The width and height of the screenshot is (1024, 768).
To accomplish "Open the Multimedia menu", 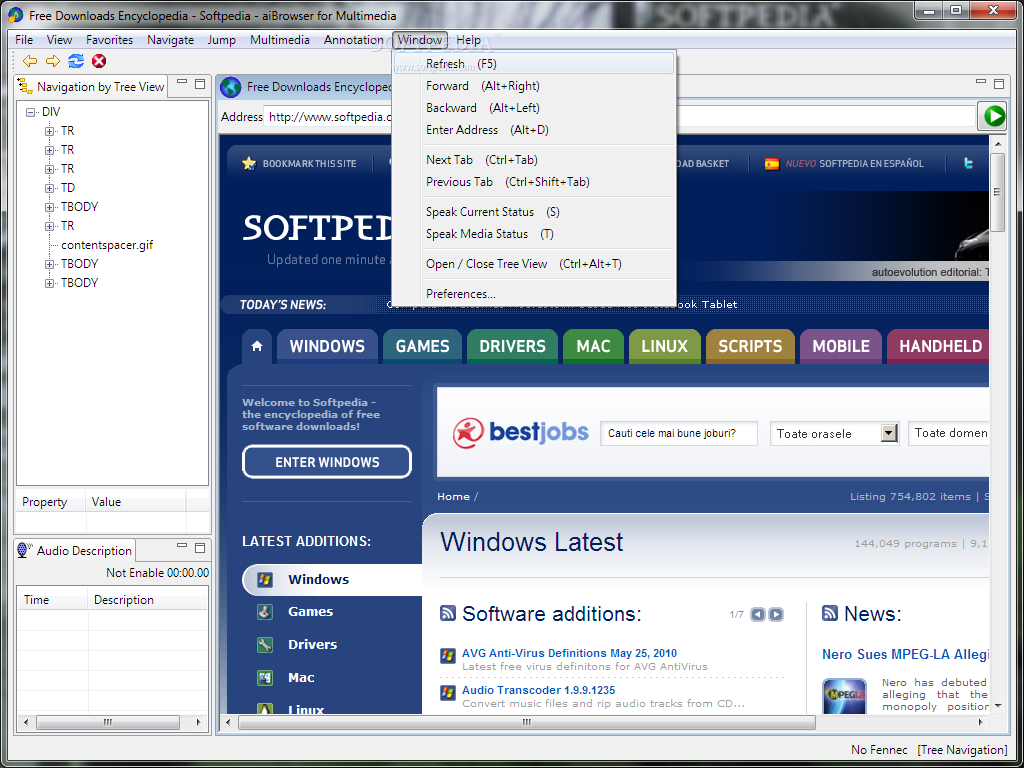I will [x=280, y=40].
